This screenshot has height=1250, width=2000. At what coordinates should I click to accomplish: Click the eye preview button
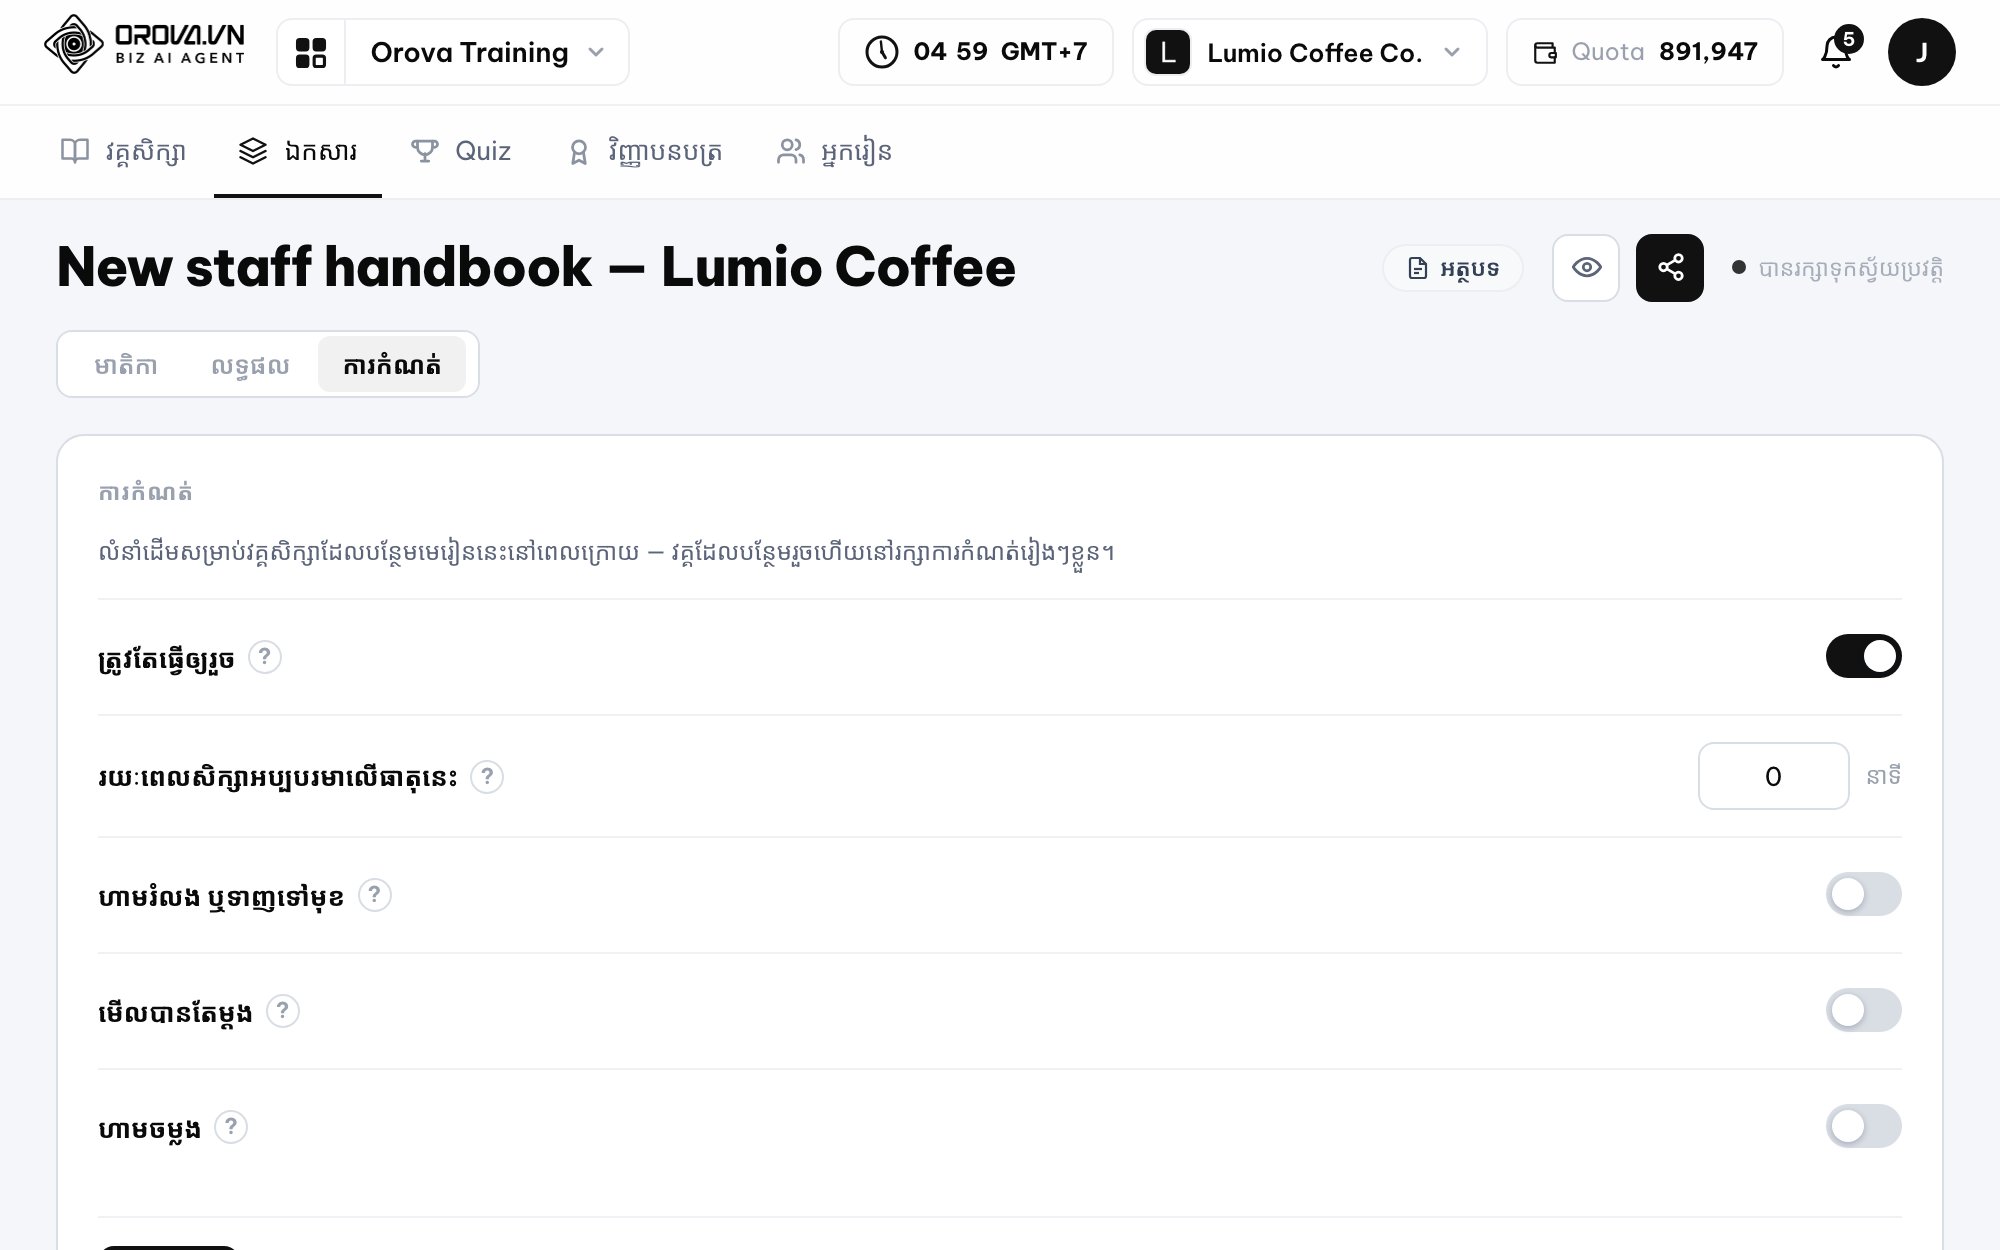pyautogui.click(x=1586, y=268)
